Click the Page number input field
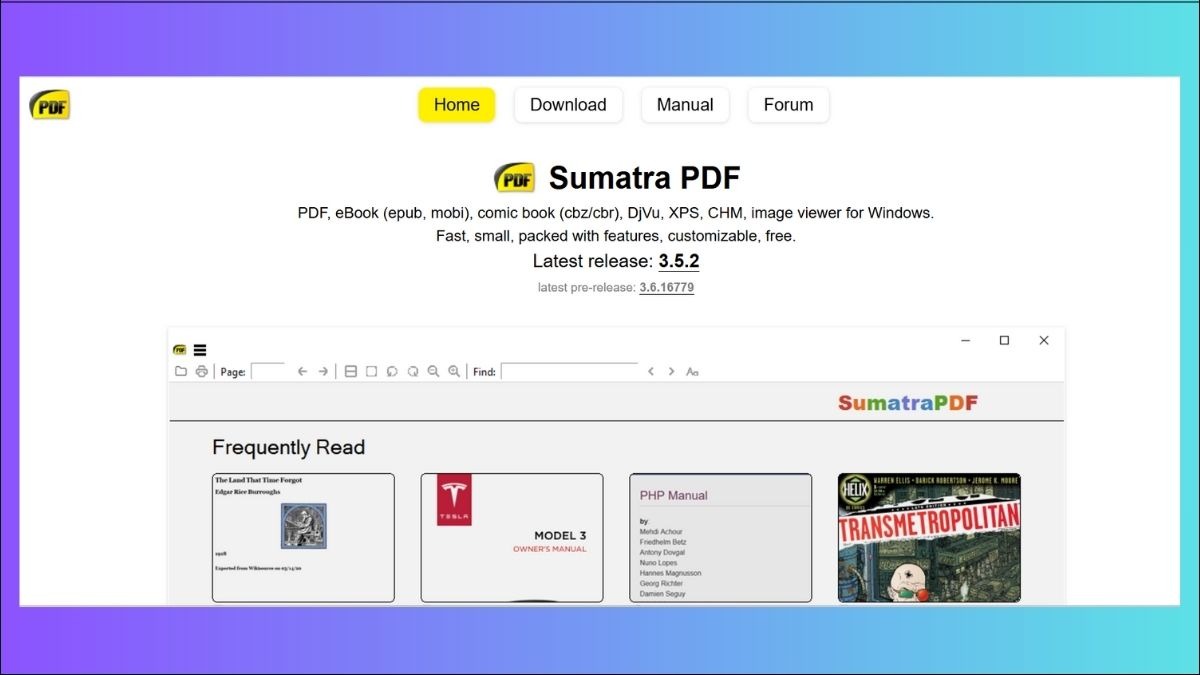1200x675 pixels. (268, 371)
